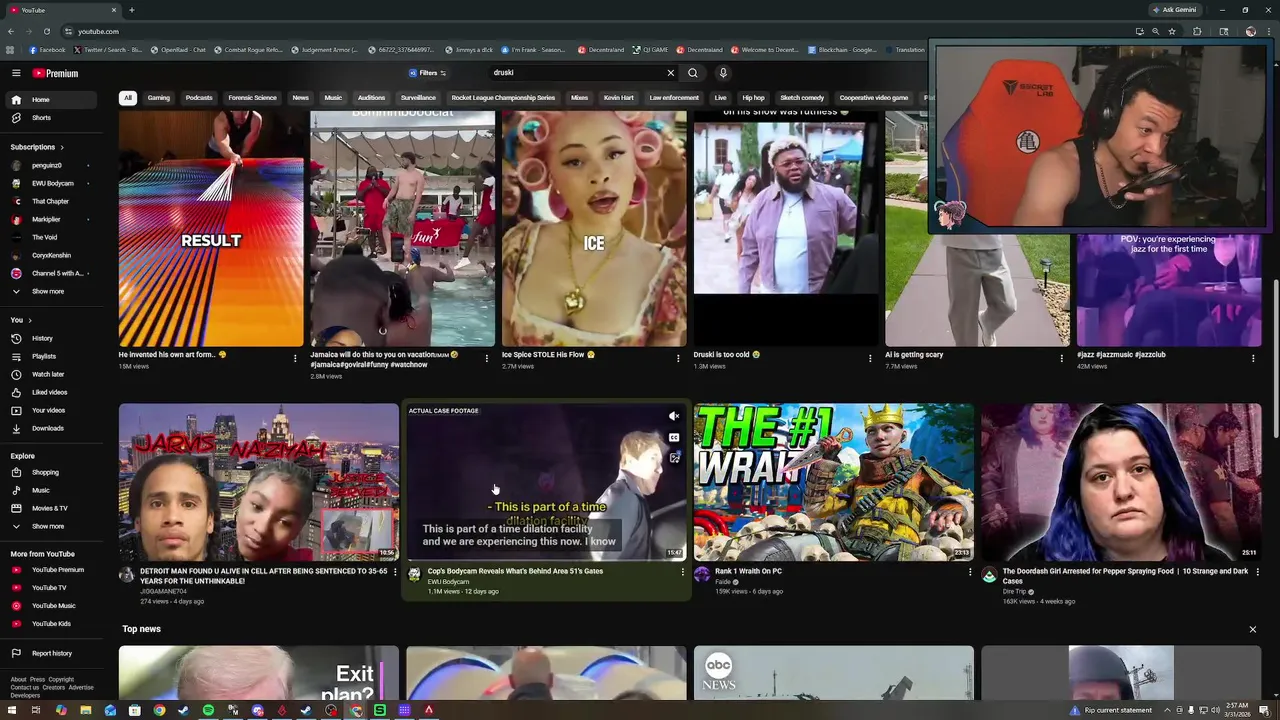This screenshot has height=720, width=1280.
Task: Open Your videos in the sidebar
Action: (50, 410)
